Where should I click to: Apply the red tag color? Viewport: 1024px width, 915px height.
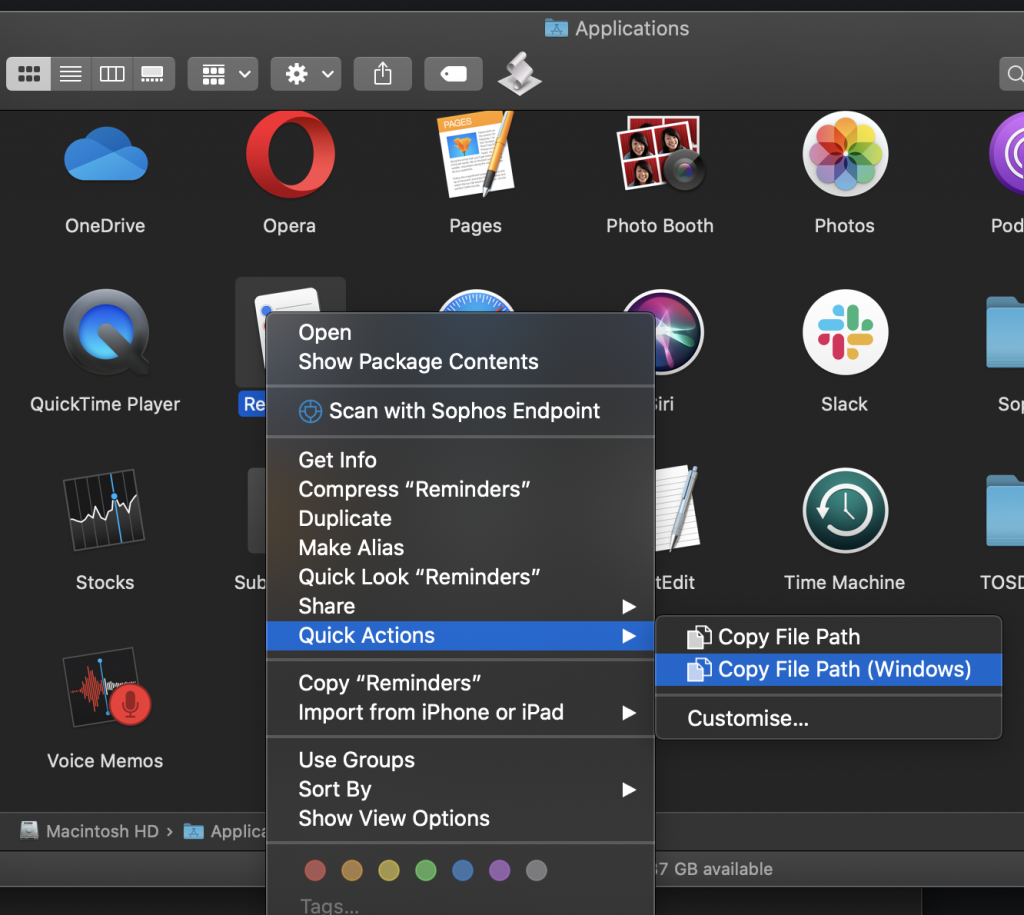pyautogui.click(x=315, y=870)
